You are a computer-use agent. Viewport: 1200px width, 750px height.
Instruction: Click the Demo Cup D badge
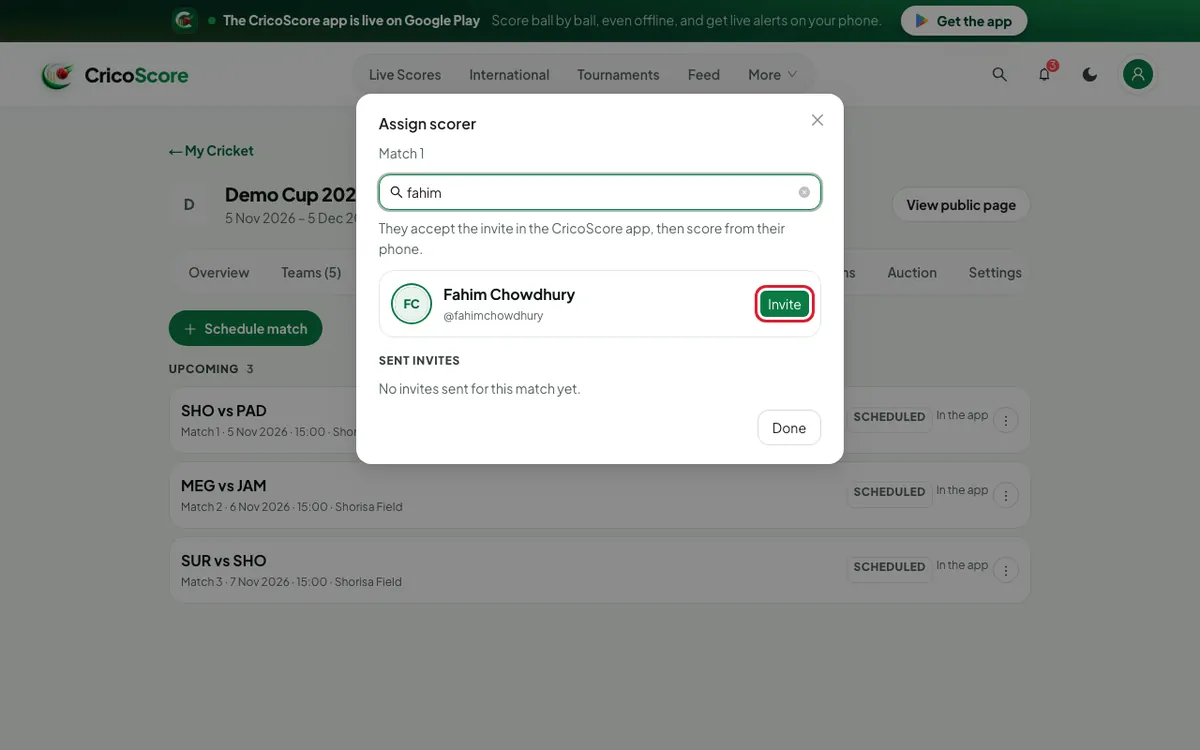pos(189,204)
